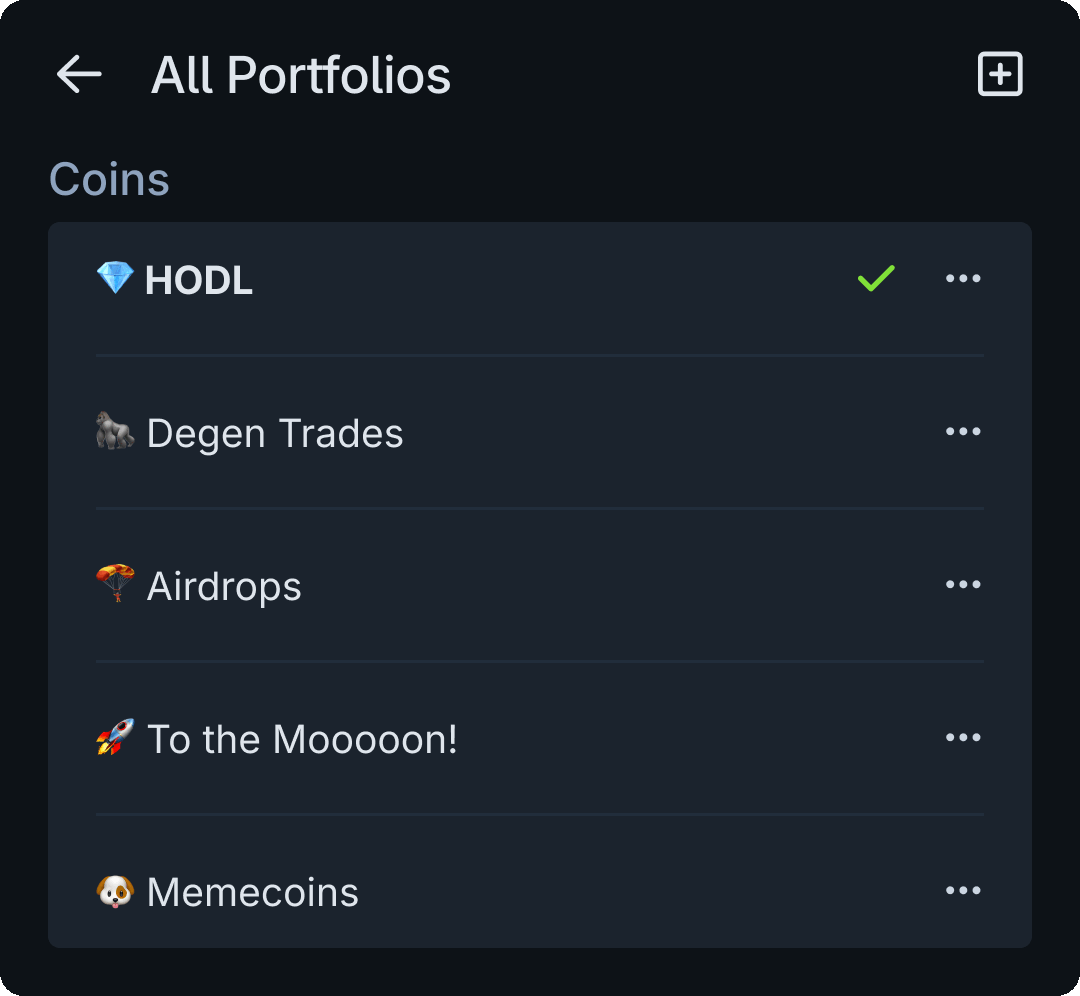
Task: Open the Airdrops portfolio
Action: point(224,586)
